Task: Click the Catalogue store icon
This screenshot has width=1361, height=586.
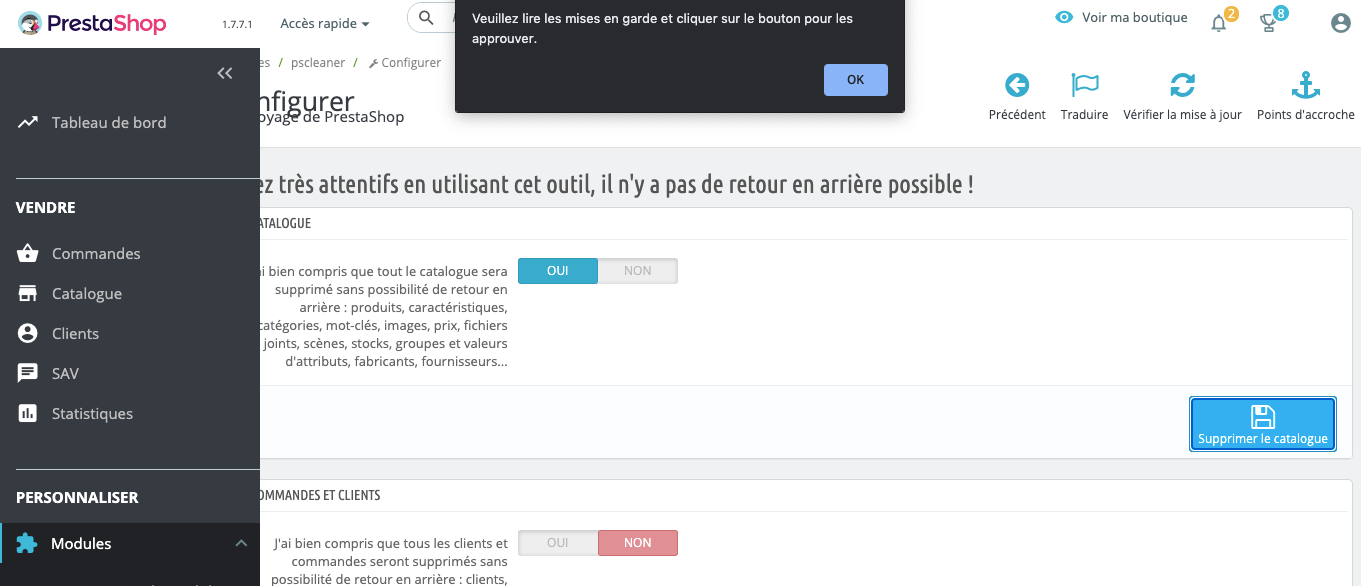Action: coord(28,293)
